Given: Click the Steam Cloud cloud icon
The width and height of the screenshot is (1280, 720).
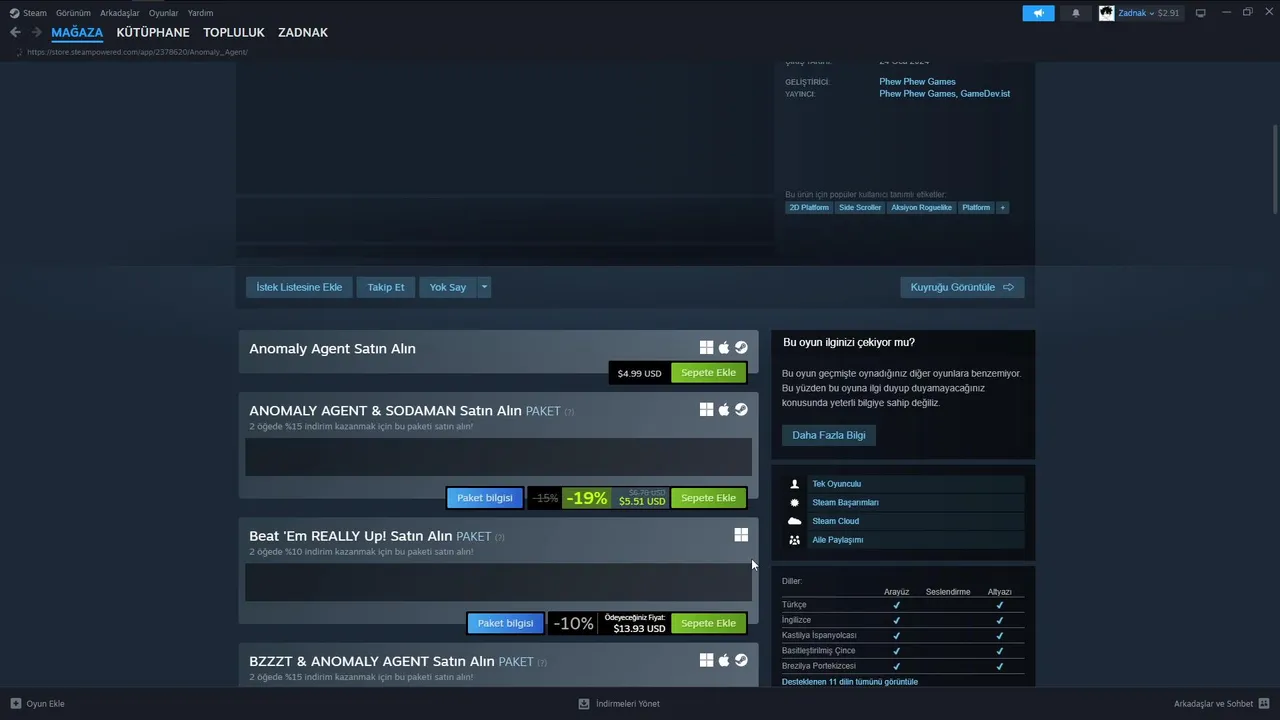Looking at the screenshot, I should click(x=795, y=521).
